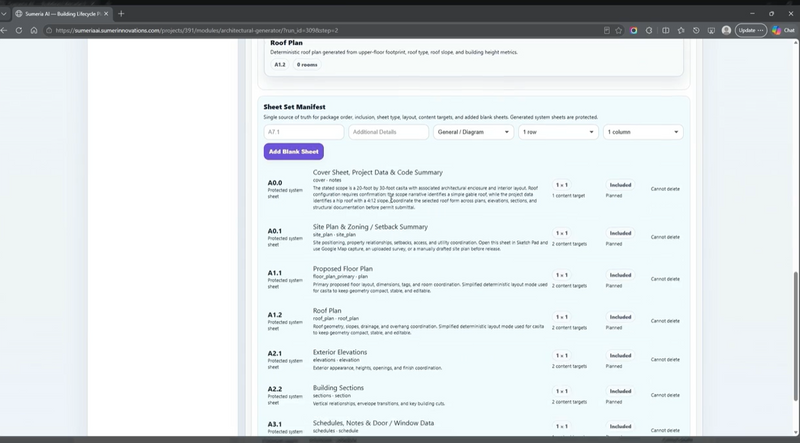Screen dimensions: 800x443
Task: Click Cannot delete for Site Plan row
Action: point(665,237)
